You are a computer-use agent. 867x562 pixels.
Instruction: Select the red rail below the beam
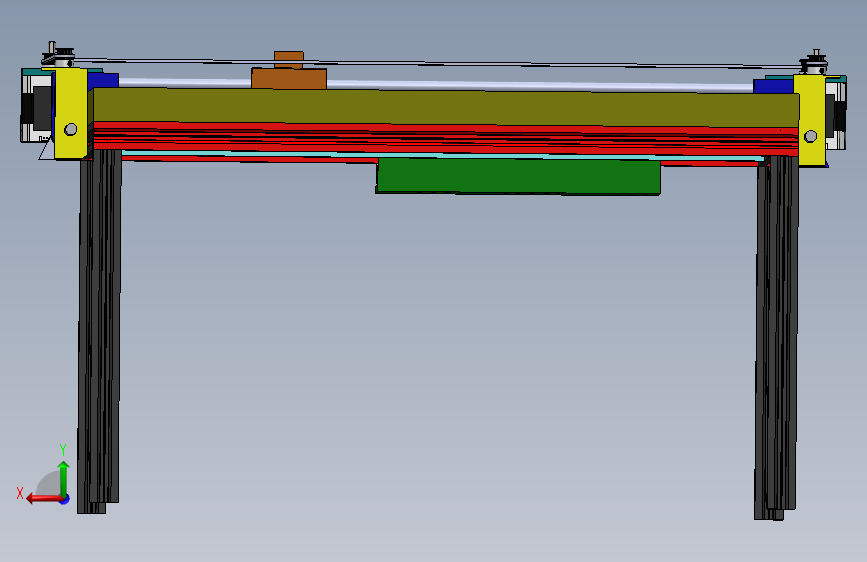pos(446,139)
